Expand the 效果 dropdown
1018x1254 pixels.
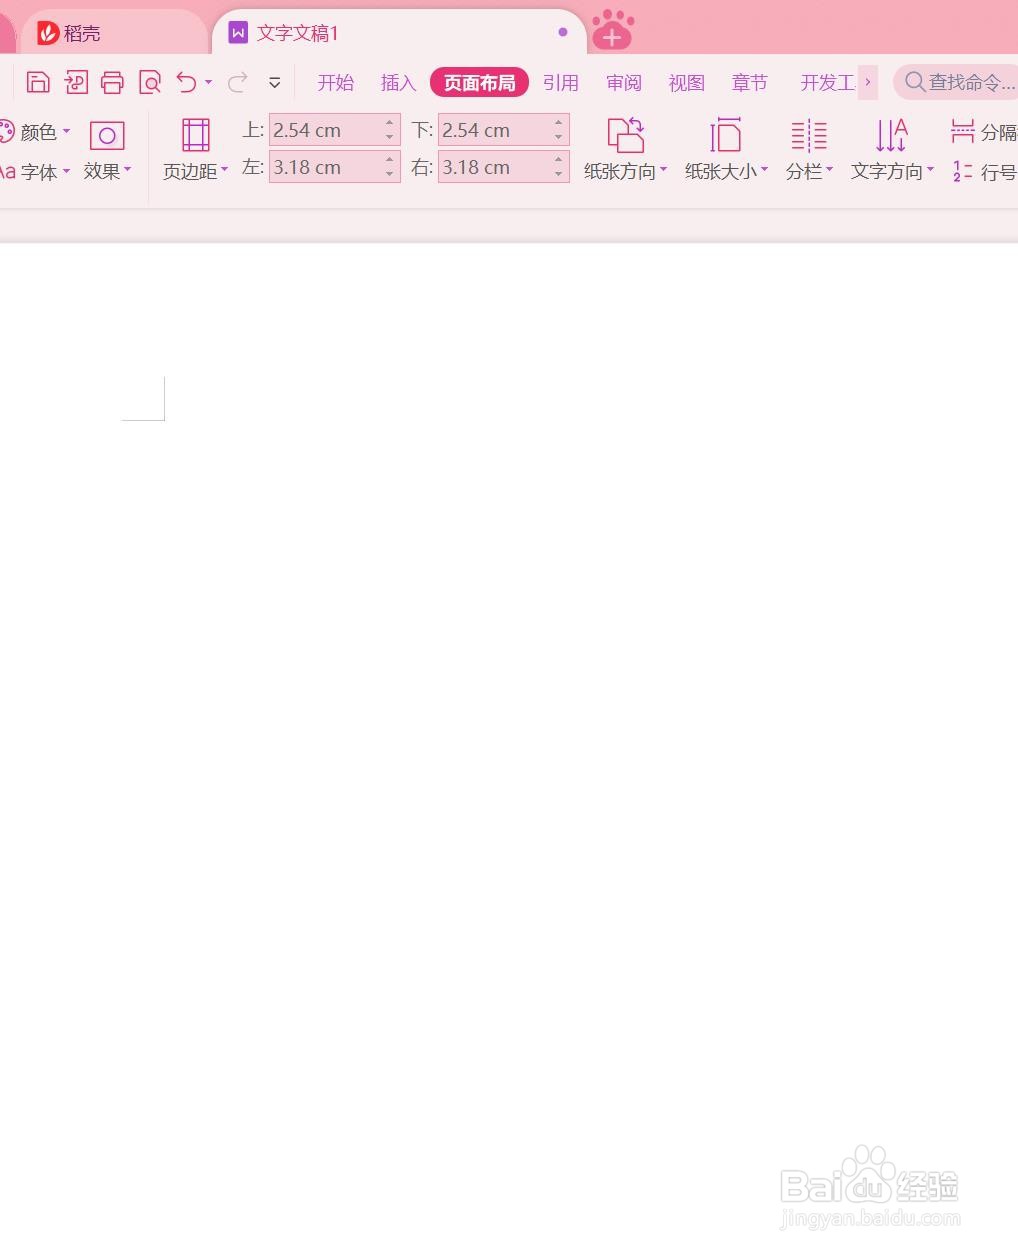[108, 172]
